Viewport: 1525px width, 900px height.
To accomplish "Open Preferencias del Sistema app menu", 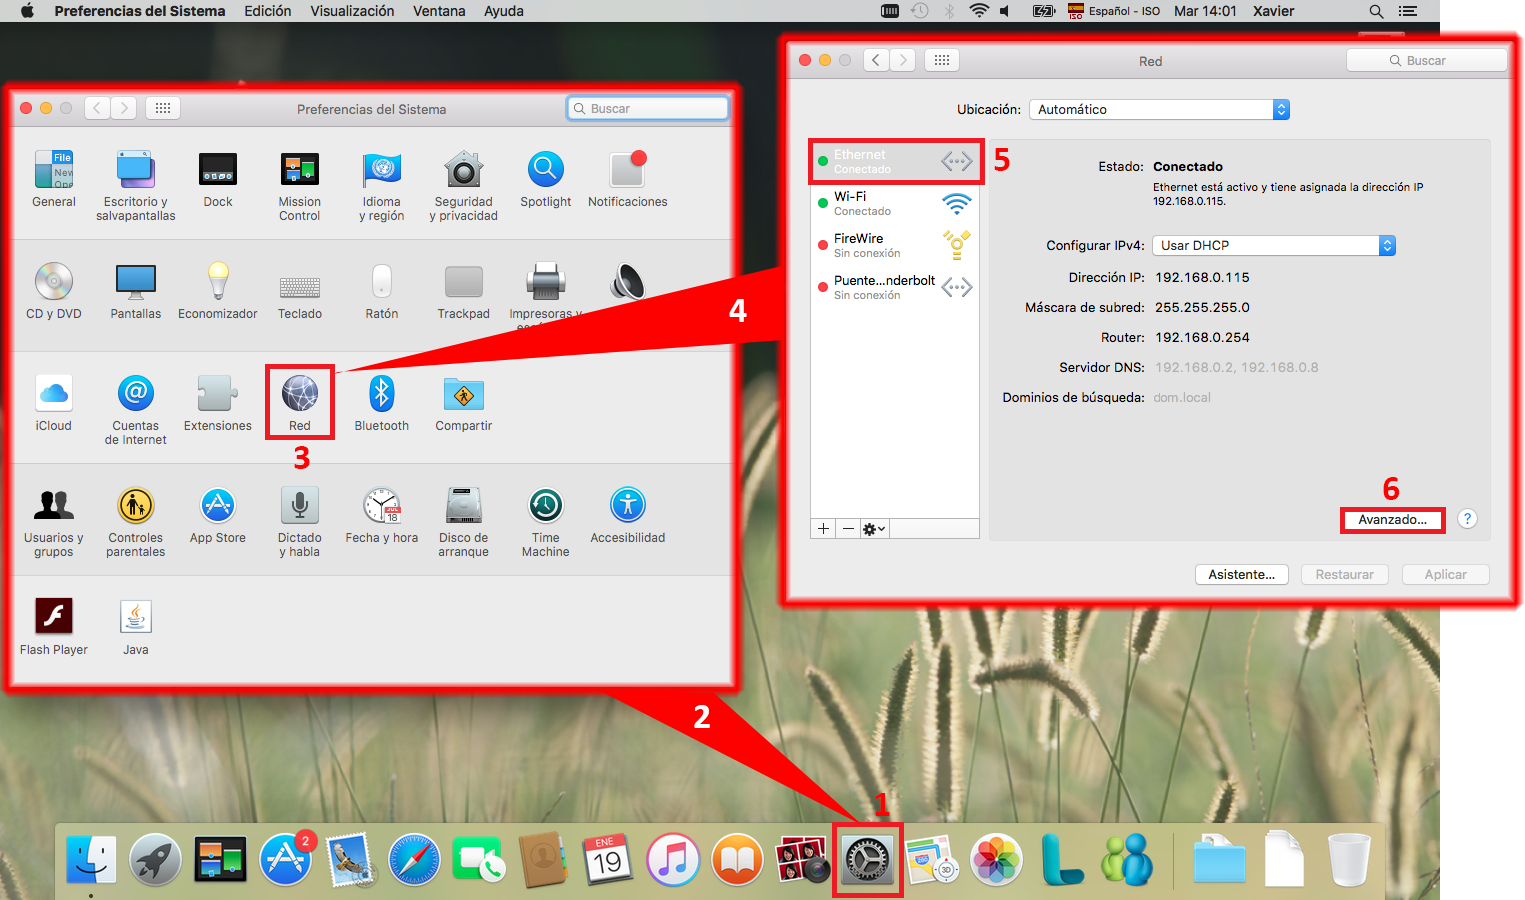I will tap(140, 11).
